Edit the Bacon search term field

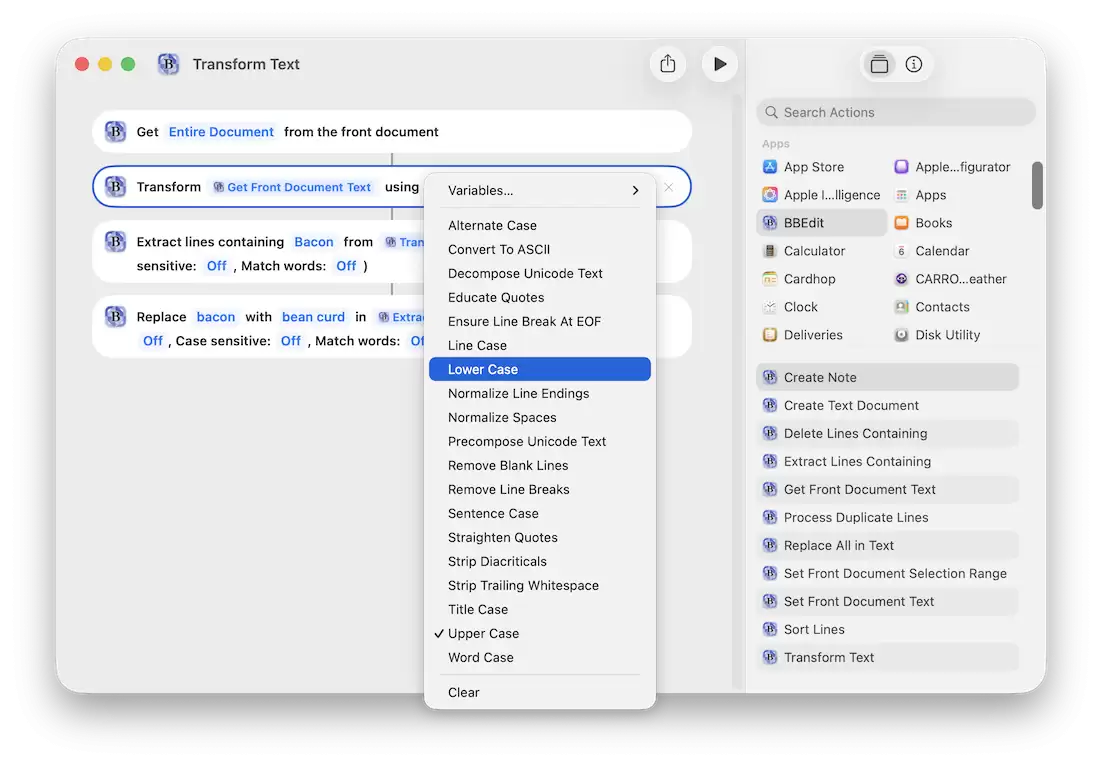(313, 242)
